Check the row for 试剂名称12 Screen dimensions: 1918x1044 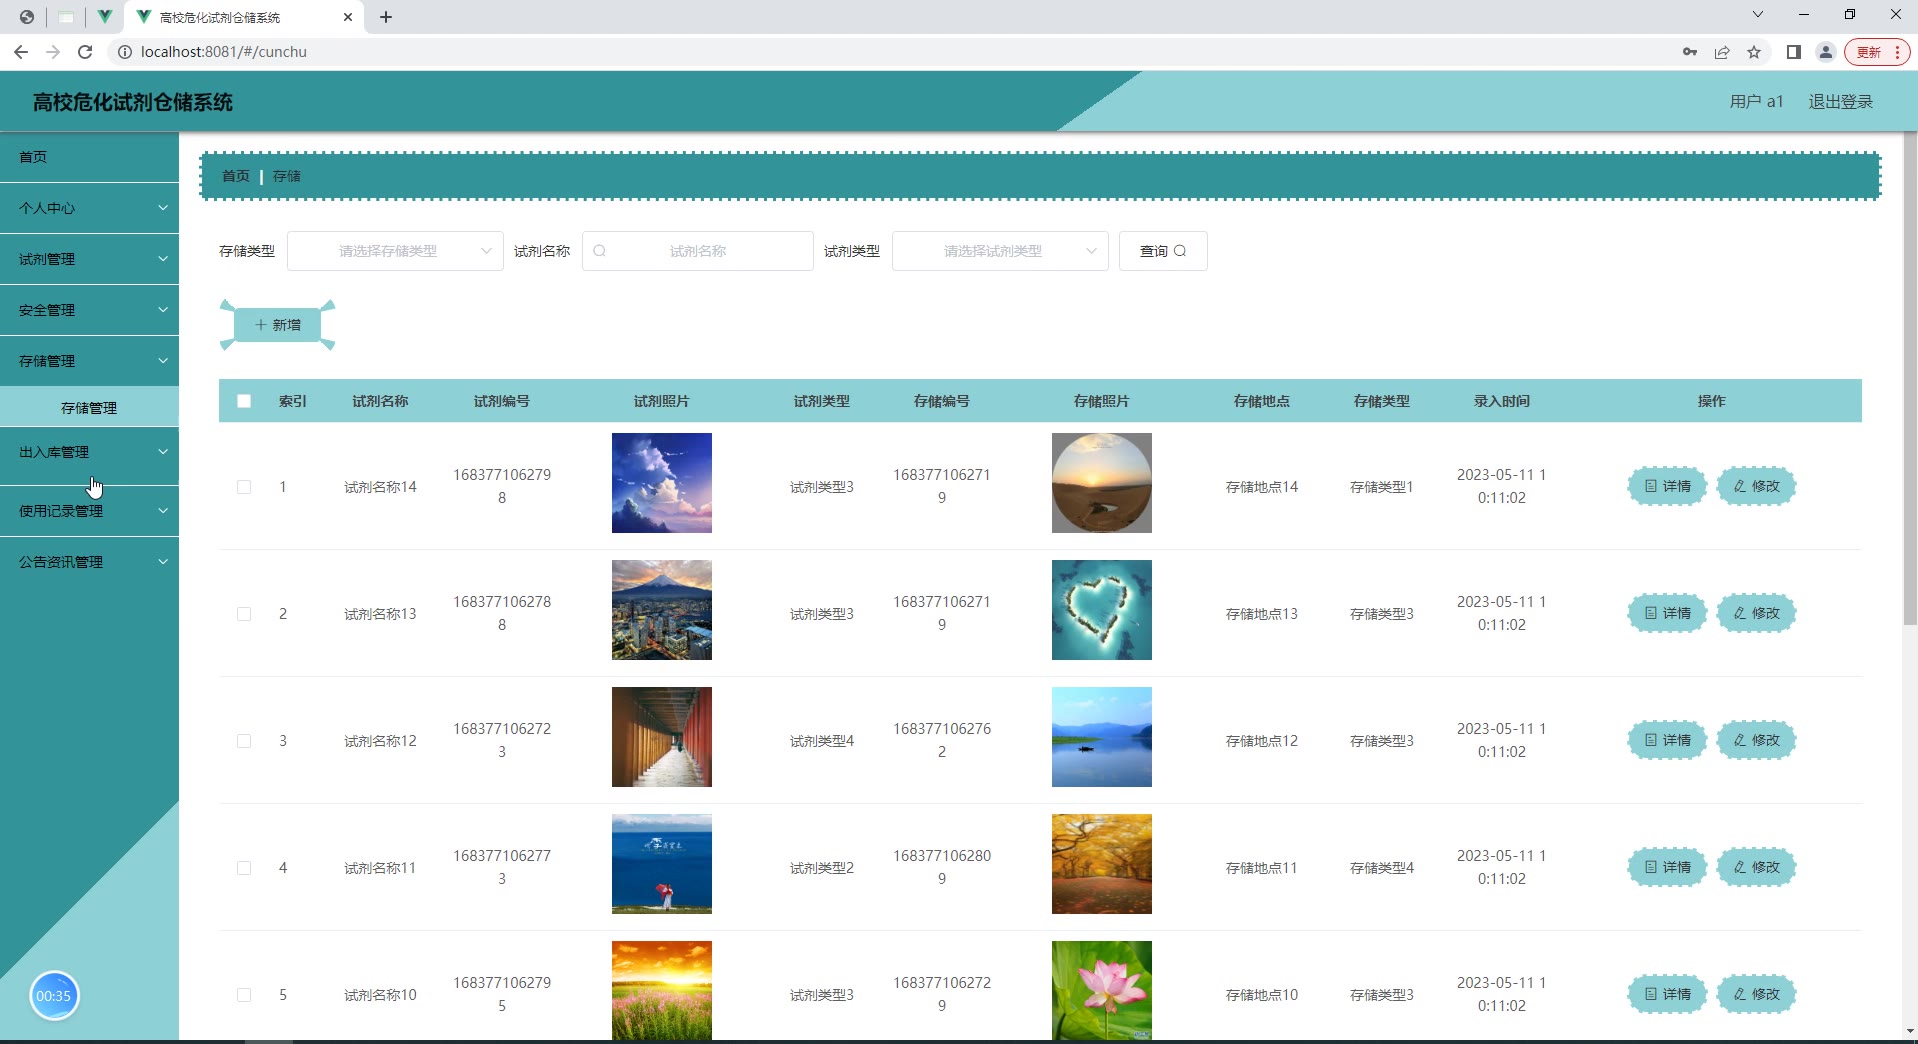(244, 741)
